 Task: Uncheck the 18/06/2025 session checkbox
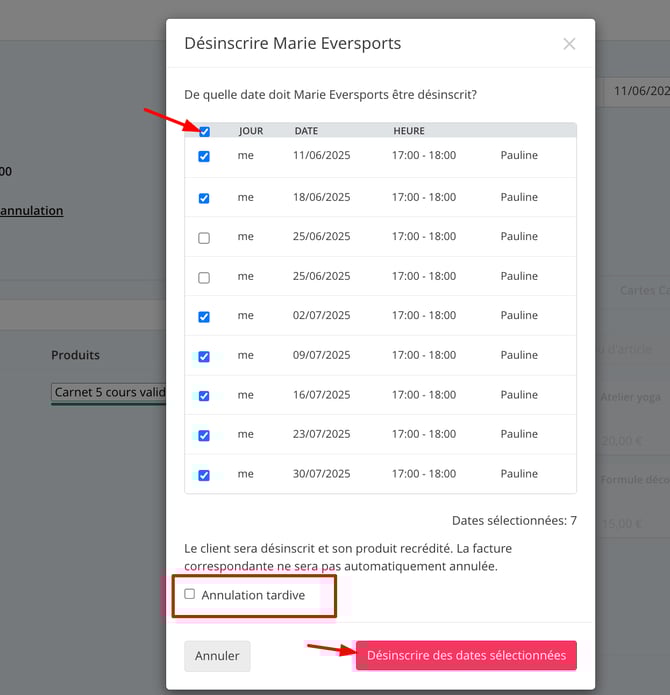click(x=204, y=198)
